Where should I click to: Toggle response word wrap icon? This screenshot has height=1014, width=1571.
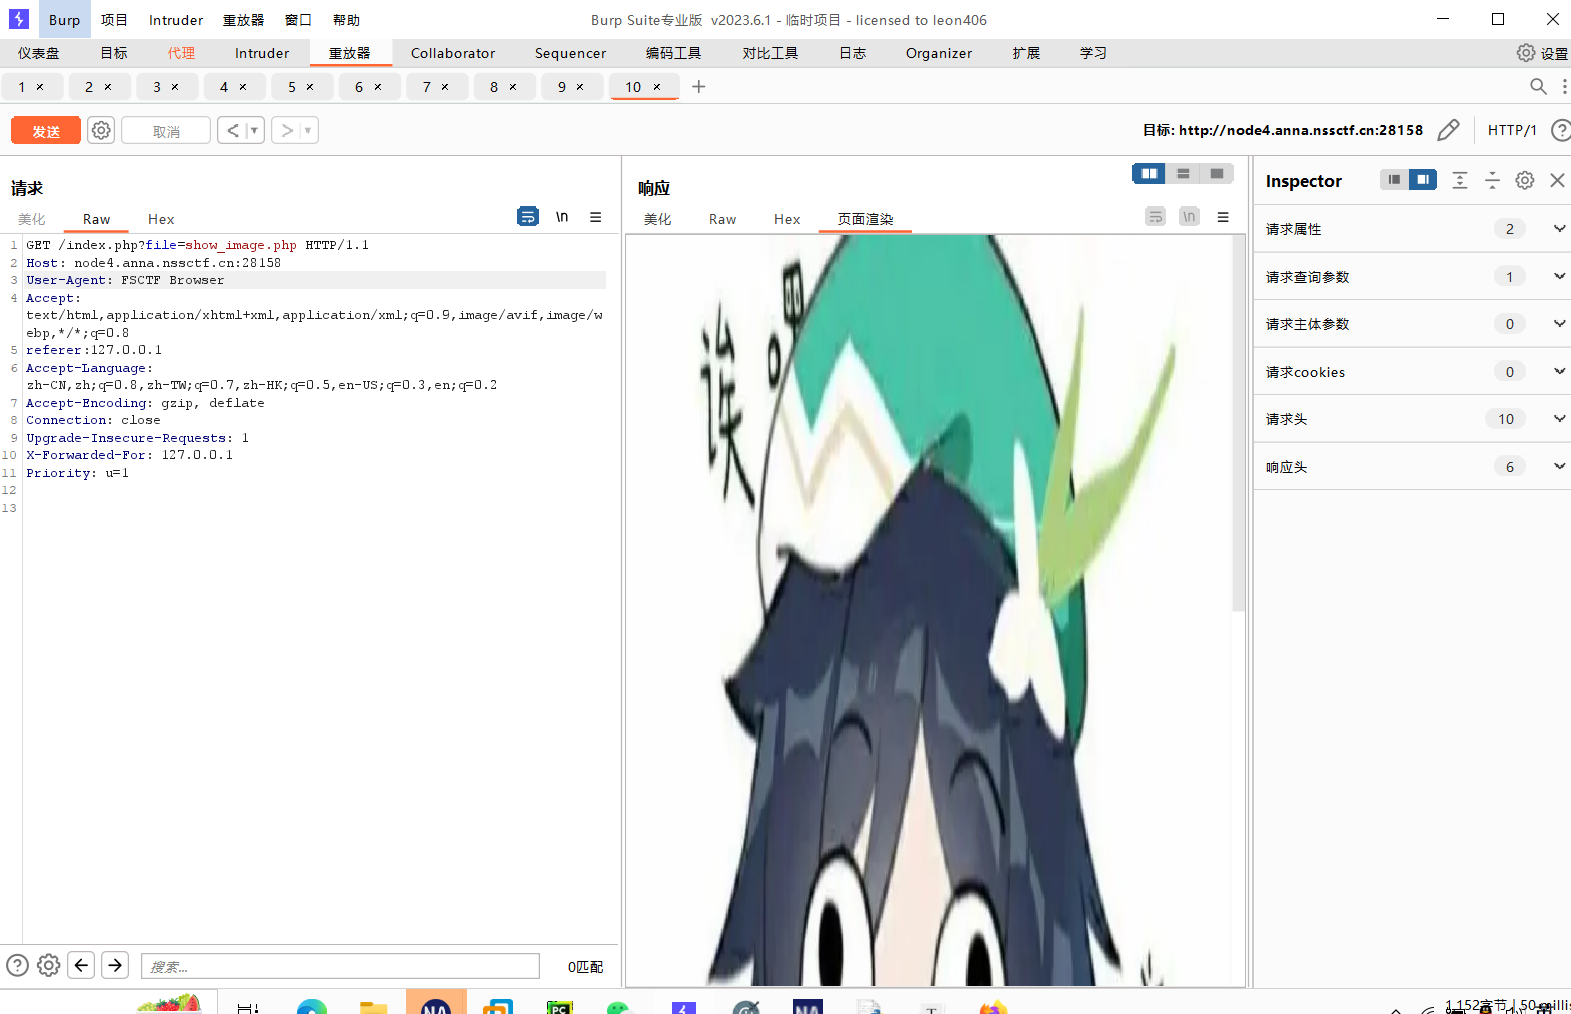tap(1155, 216)
